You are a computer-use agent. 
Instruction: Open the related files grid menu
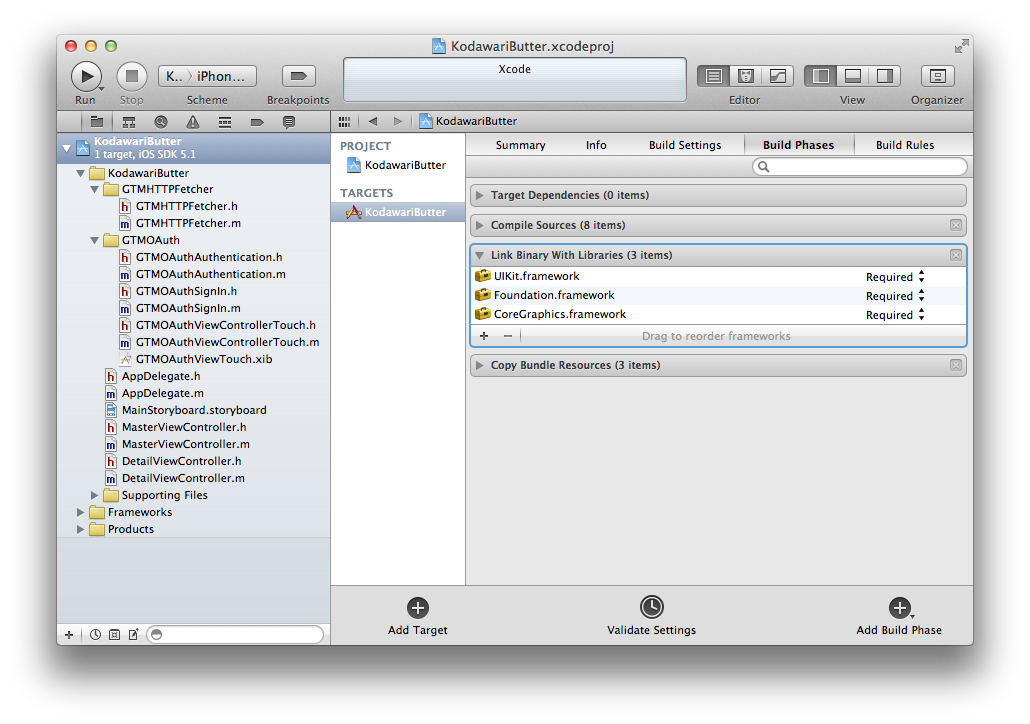tap(344, 122)
